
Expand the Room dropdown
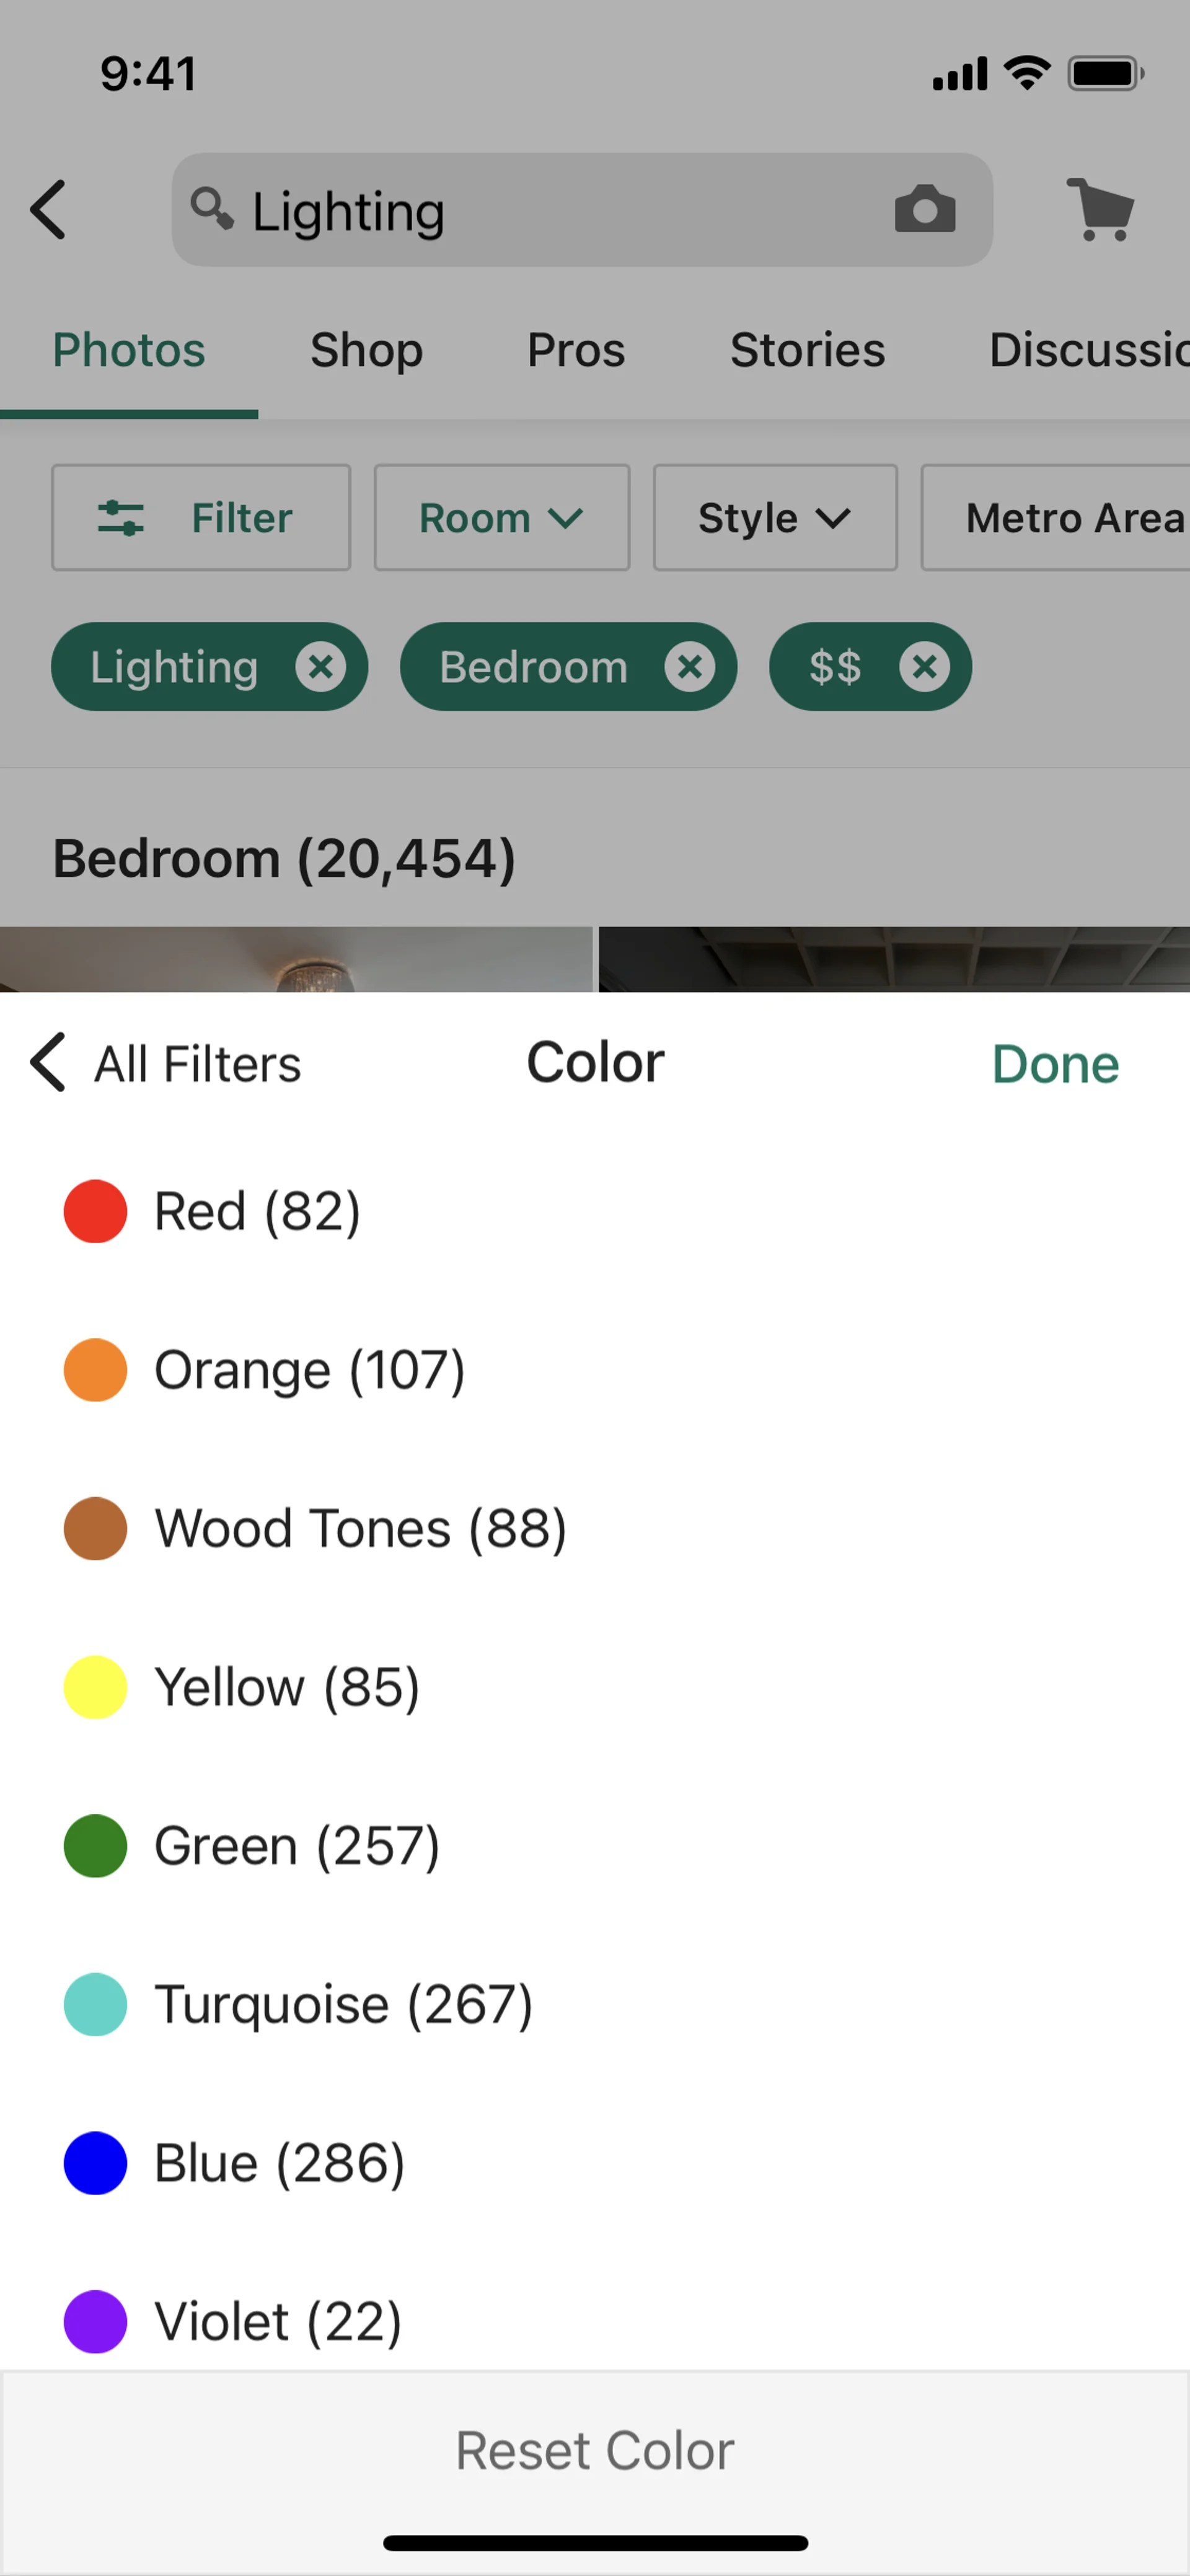pyautogui.click(x=501, y=518)
